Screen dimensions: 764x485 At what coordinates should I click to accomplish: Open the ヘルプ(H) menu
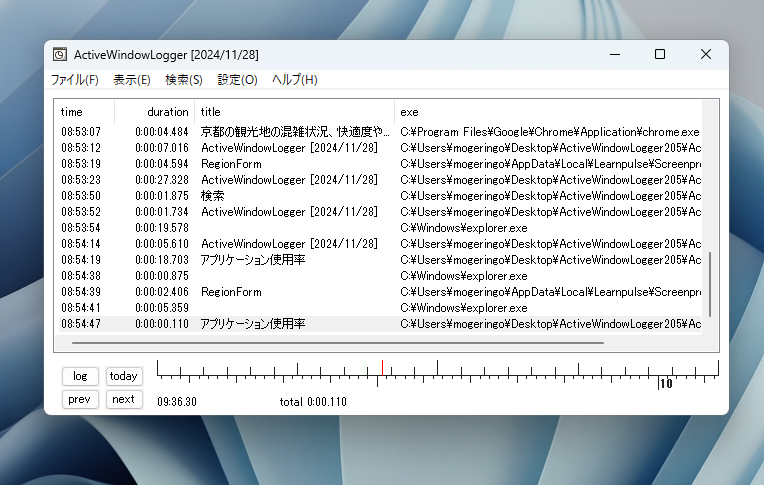[x=294, y=80]
